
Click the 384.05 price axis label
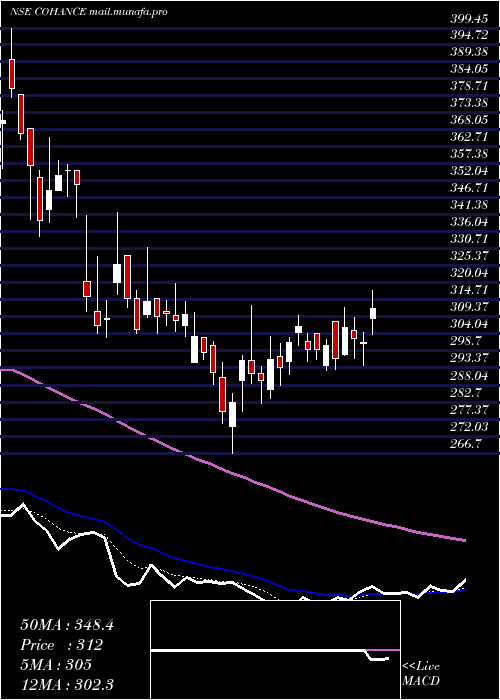click(x=468, y=69)
